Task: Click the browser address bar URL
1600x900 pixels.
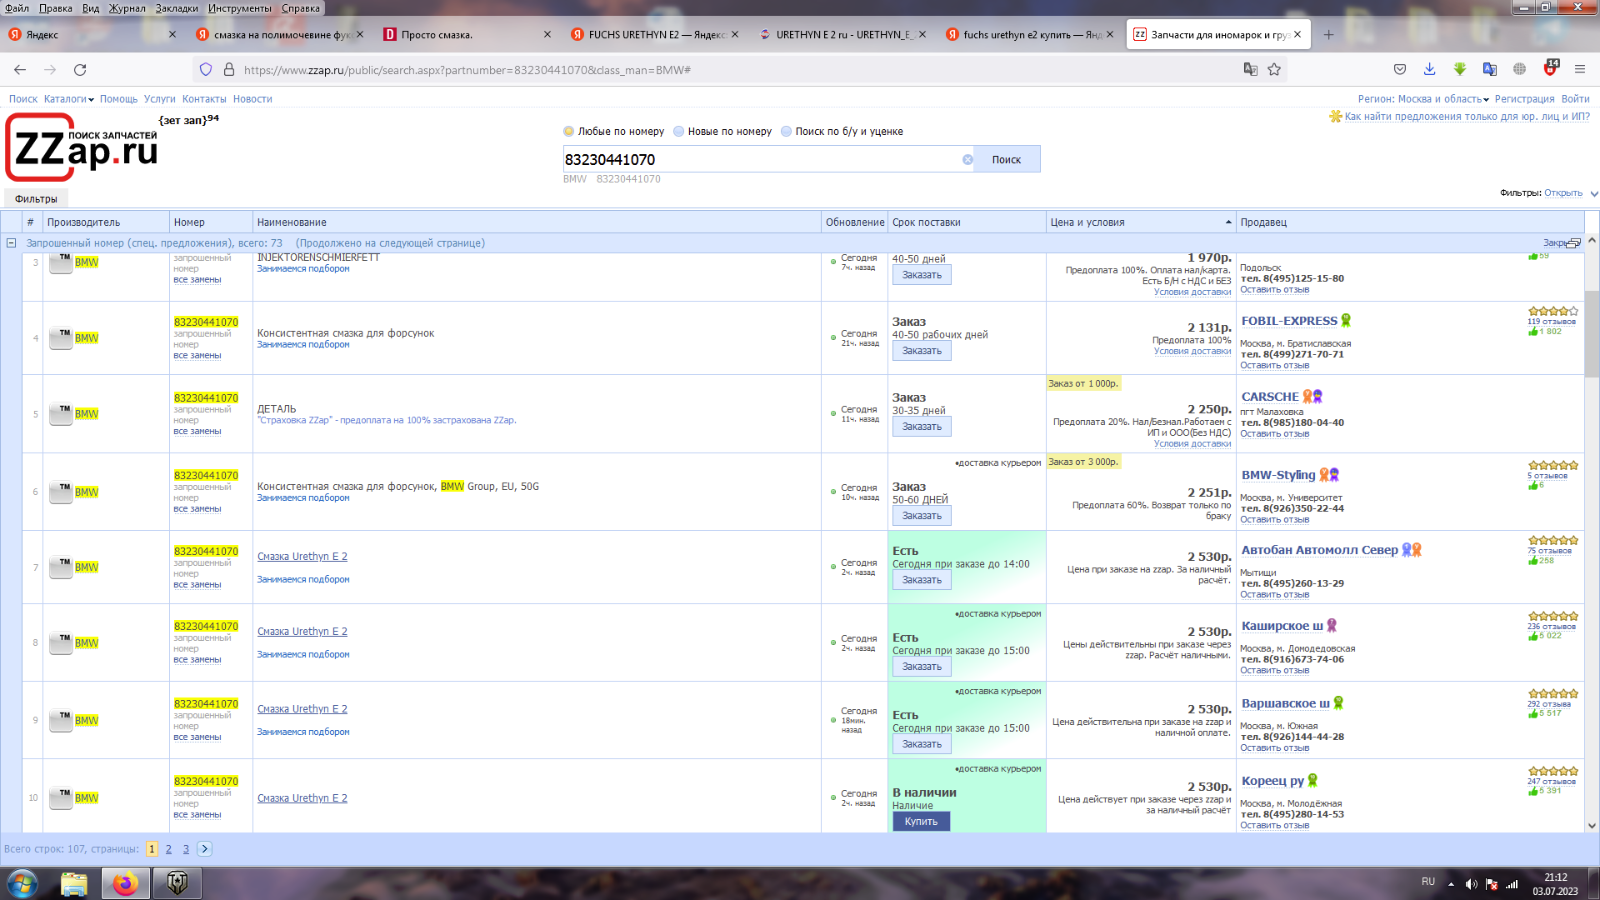Action: click(x=467, y=70)
